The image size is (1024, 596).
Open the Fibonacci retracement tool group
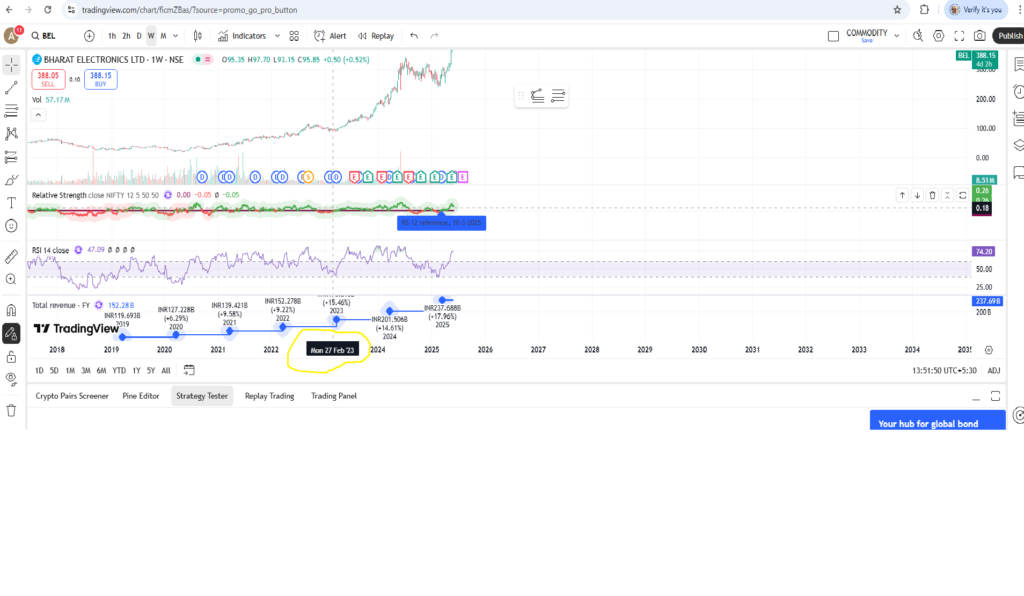click(x=11, y=111)
